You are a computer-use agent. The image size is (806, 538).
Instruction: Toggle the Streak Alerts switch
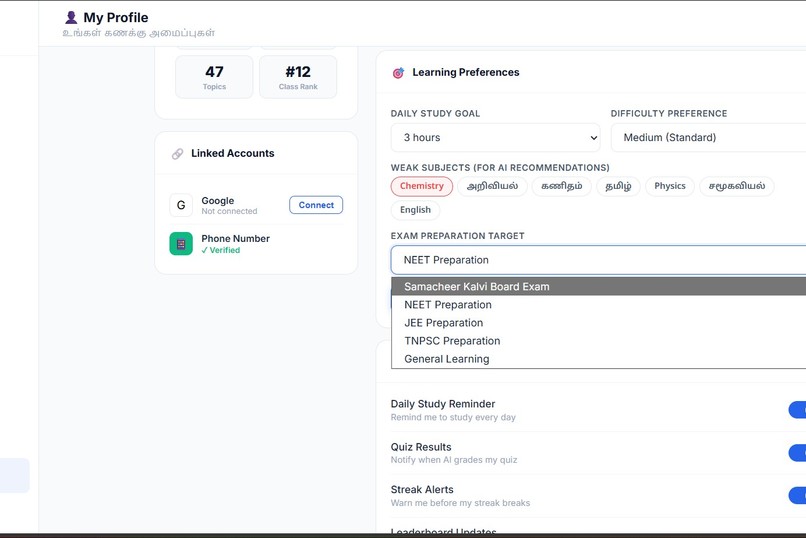tap(797, 495)
